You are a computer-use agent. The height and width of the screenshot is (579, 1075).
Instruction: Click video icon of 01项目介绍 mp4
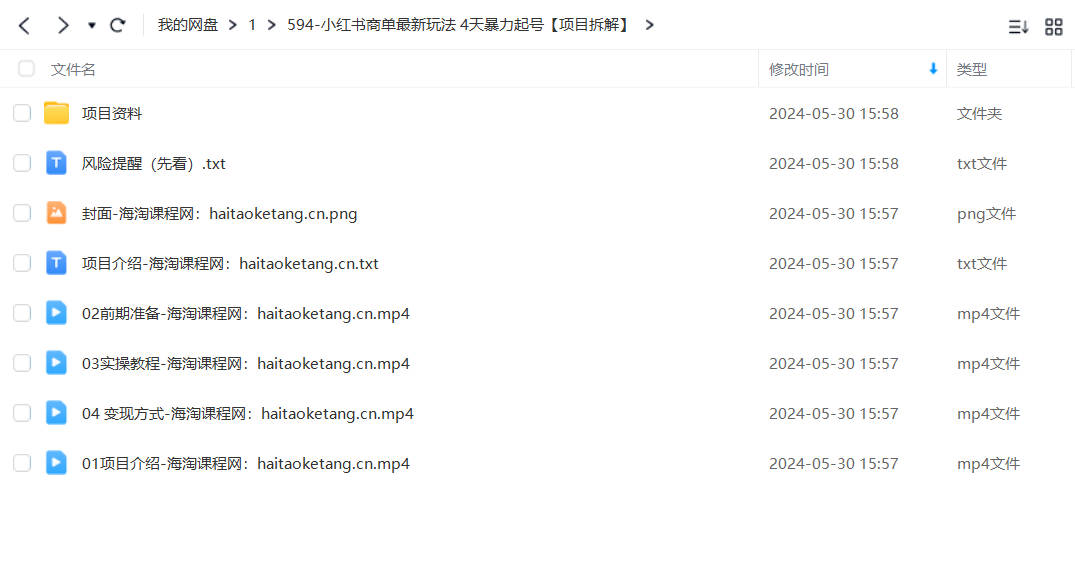(x=56, y=463)
